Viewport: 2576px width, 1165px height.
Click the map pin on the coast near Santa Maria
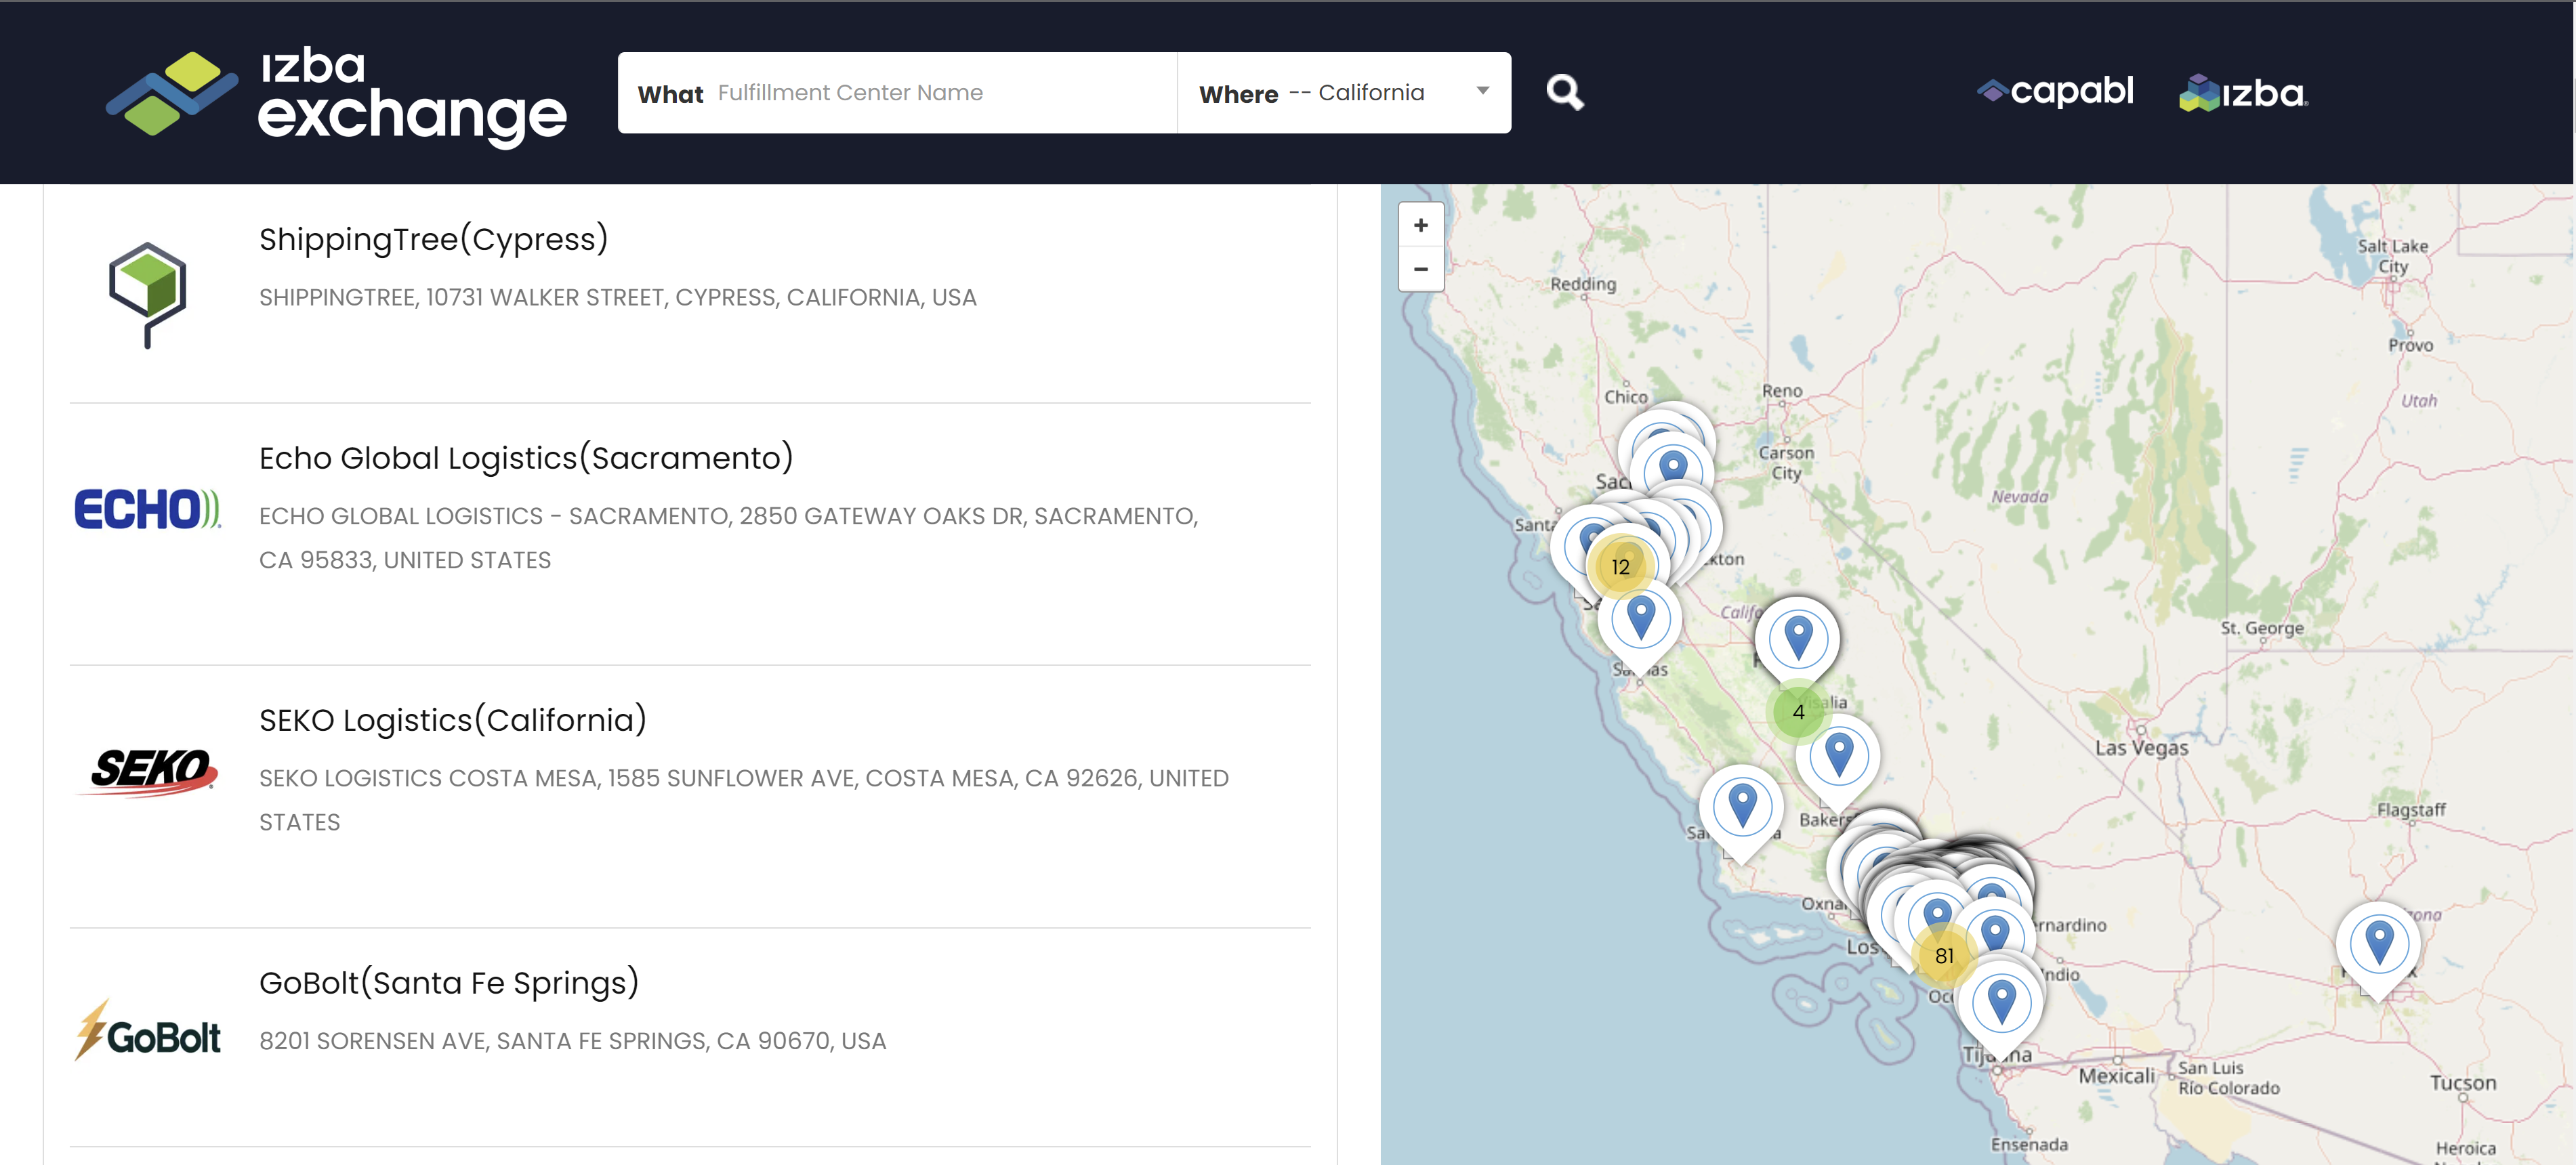tap(1742, 809)
